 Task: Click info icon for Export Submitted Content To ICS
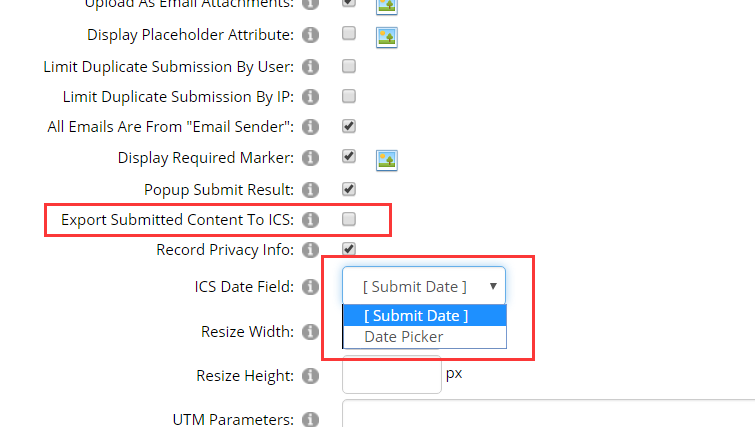311,220
